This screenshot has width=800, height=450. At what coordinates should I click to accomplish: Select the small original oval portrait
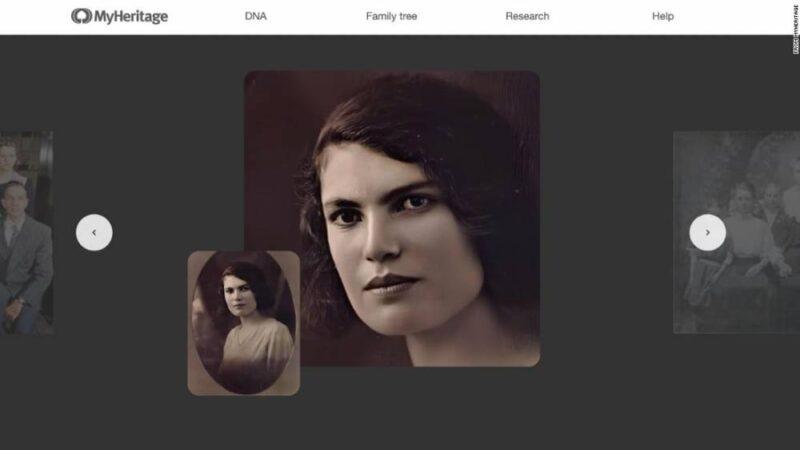[x=244, y=323]
